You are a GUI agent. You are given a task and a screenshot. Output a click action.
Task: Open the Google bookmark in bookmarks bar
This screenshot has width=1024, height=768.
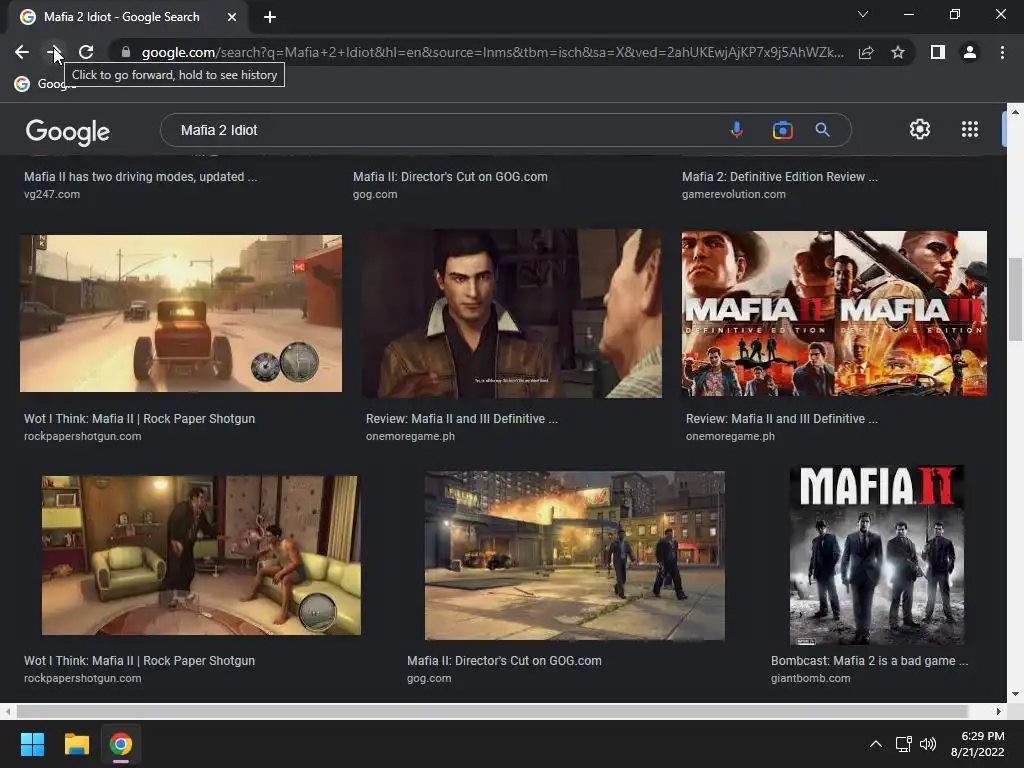click(45, 84)
